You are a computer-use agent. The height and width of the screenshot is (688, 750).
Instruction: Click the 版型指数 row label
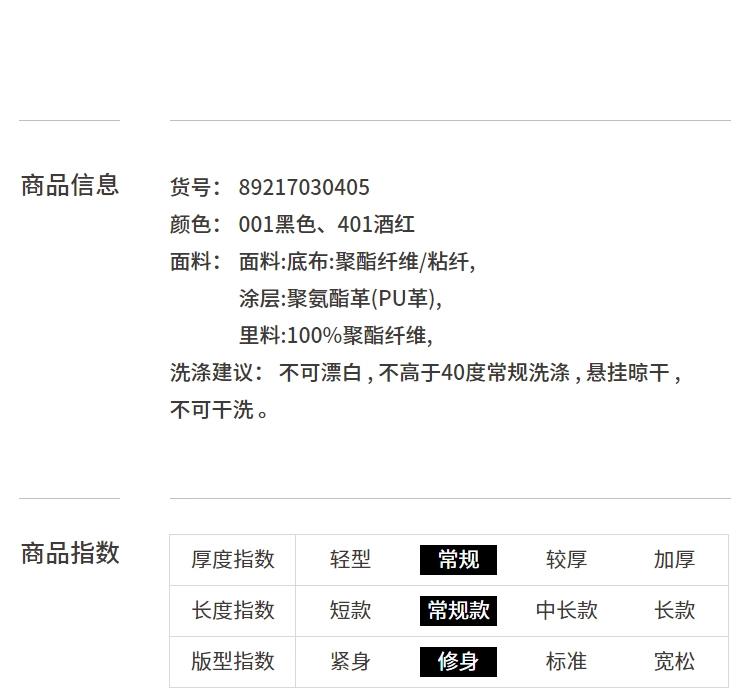tap(233, 662)
